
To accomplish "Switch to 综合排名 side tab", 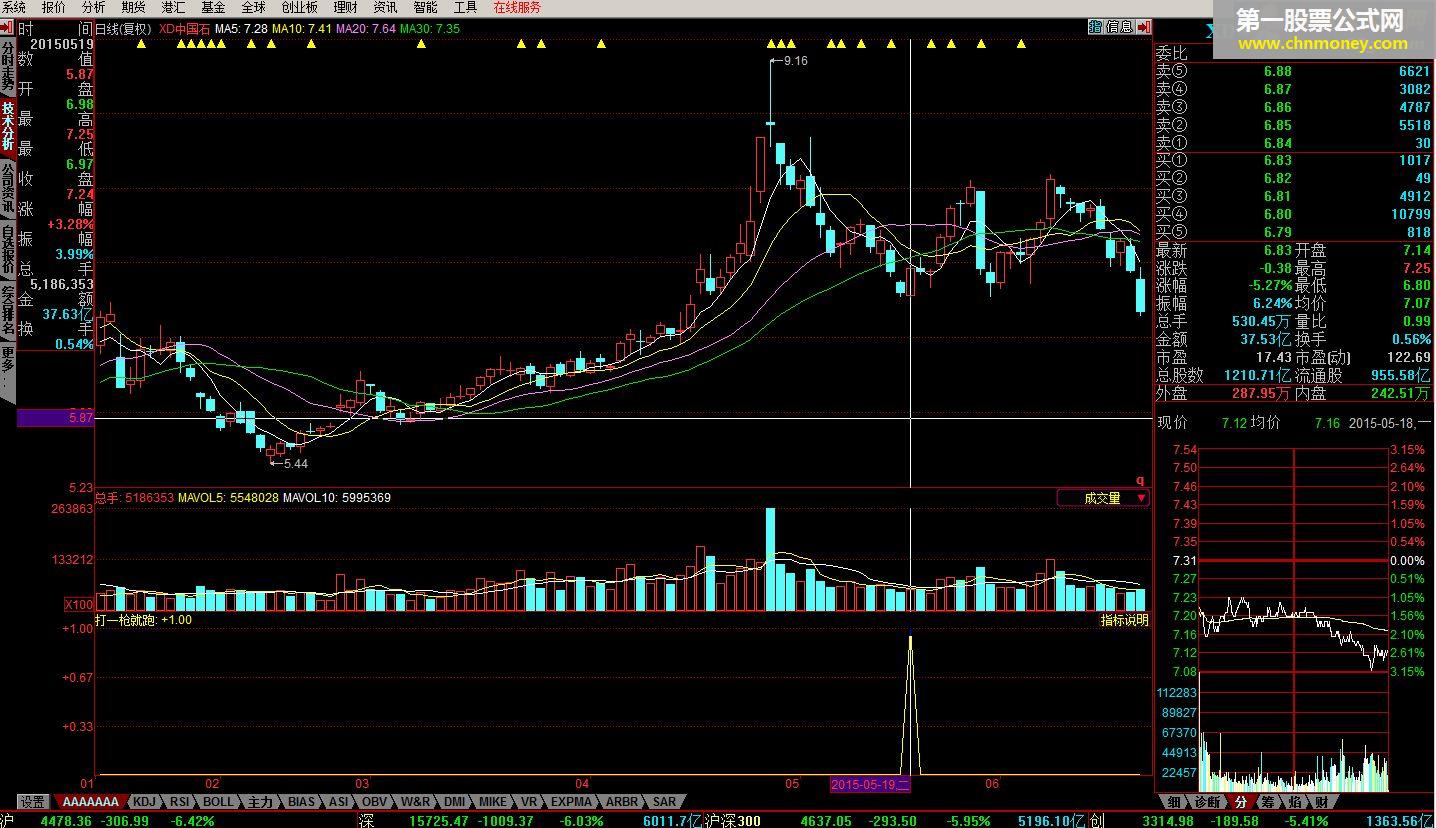I will (x=8, y=310).
